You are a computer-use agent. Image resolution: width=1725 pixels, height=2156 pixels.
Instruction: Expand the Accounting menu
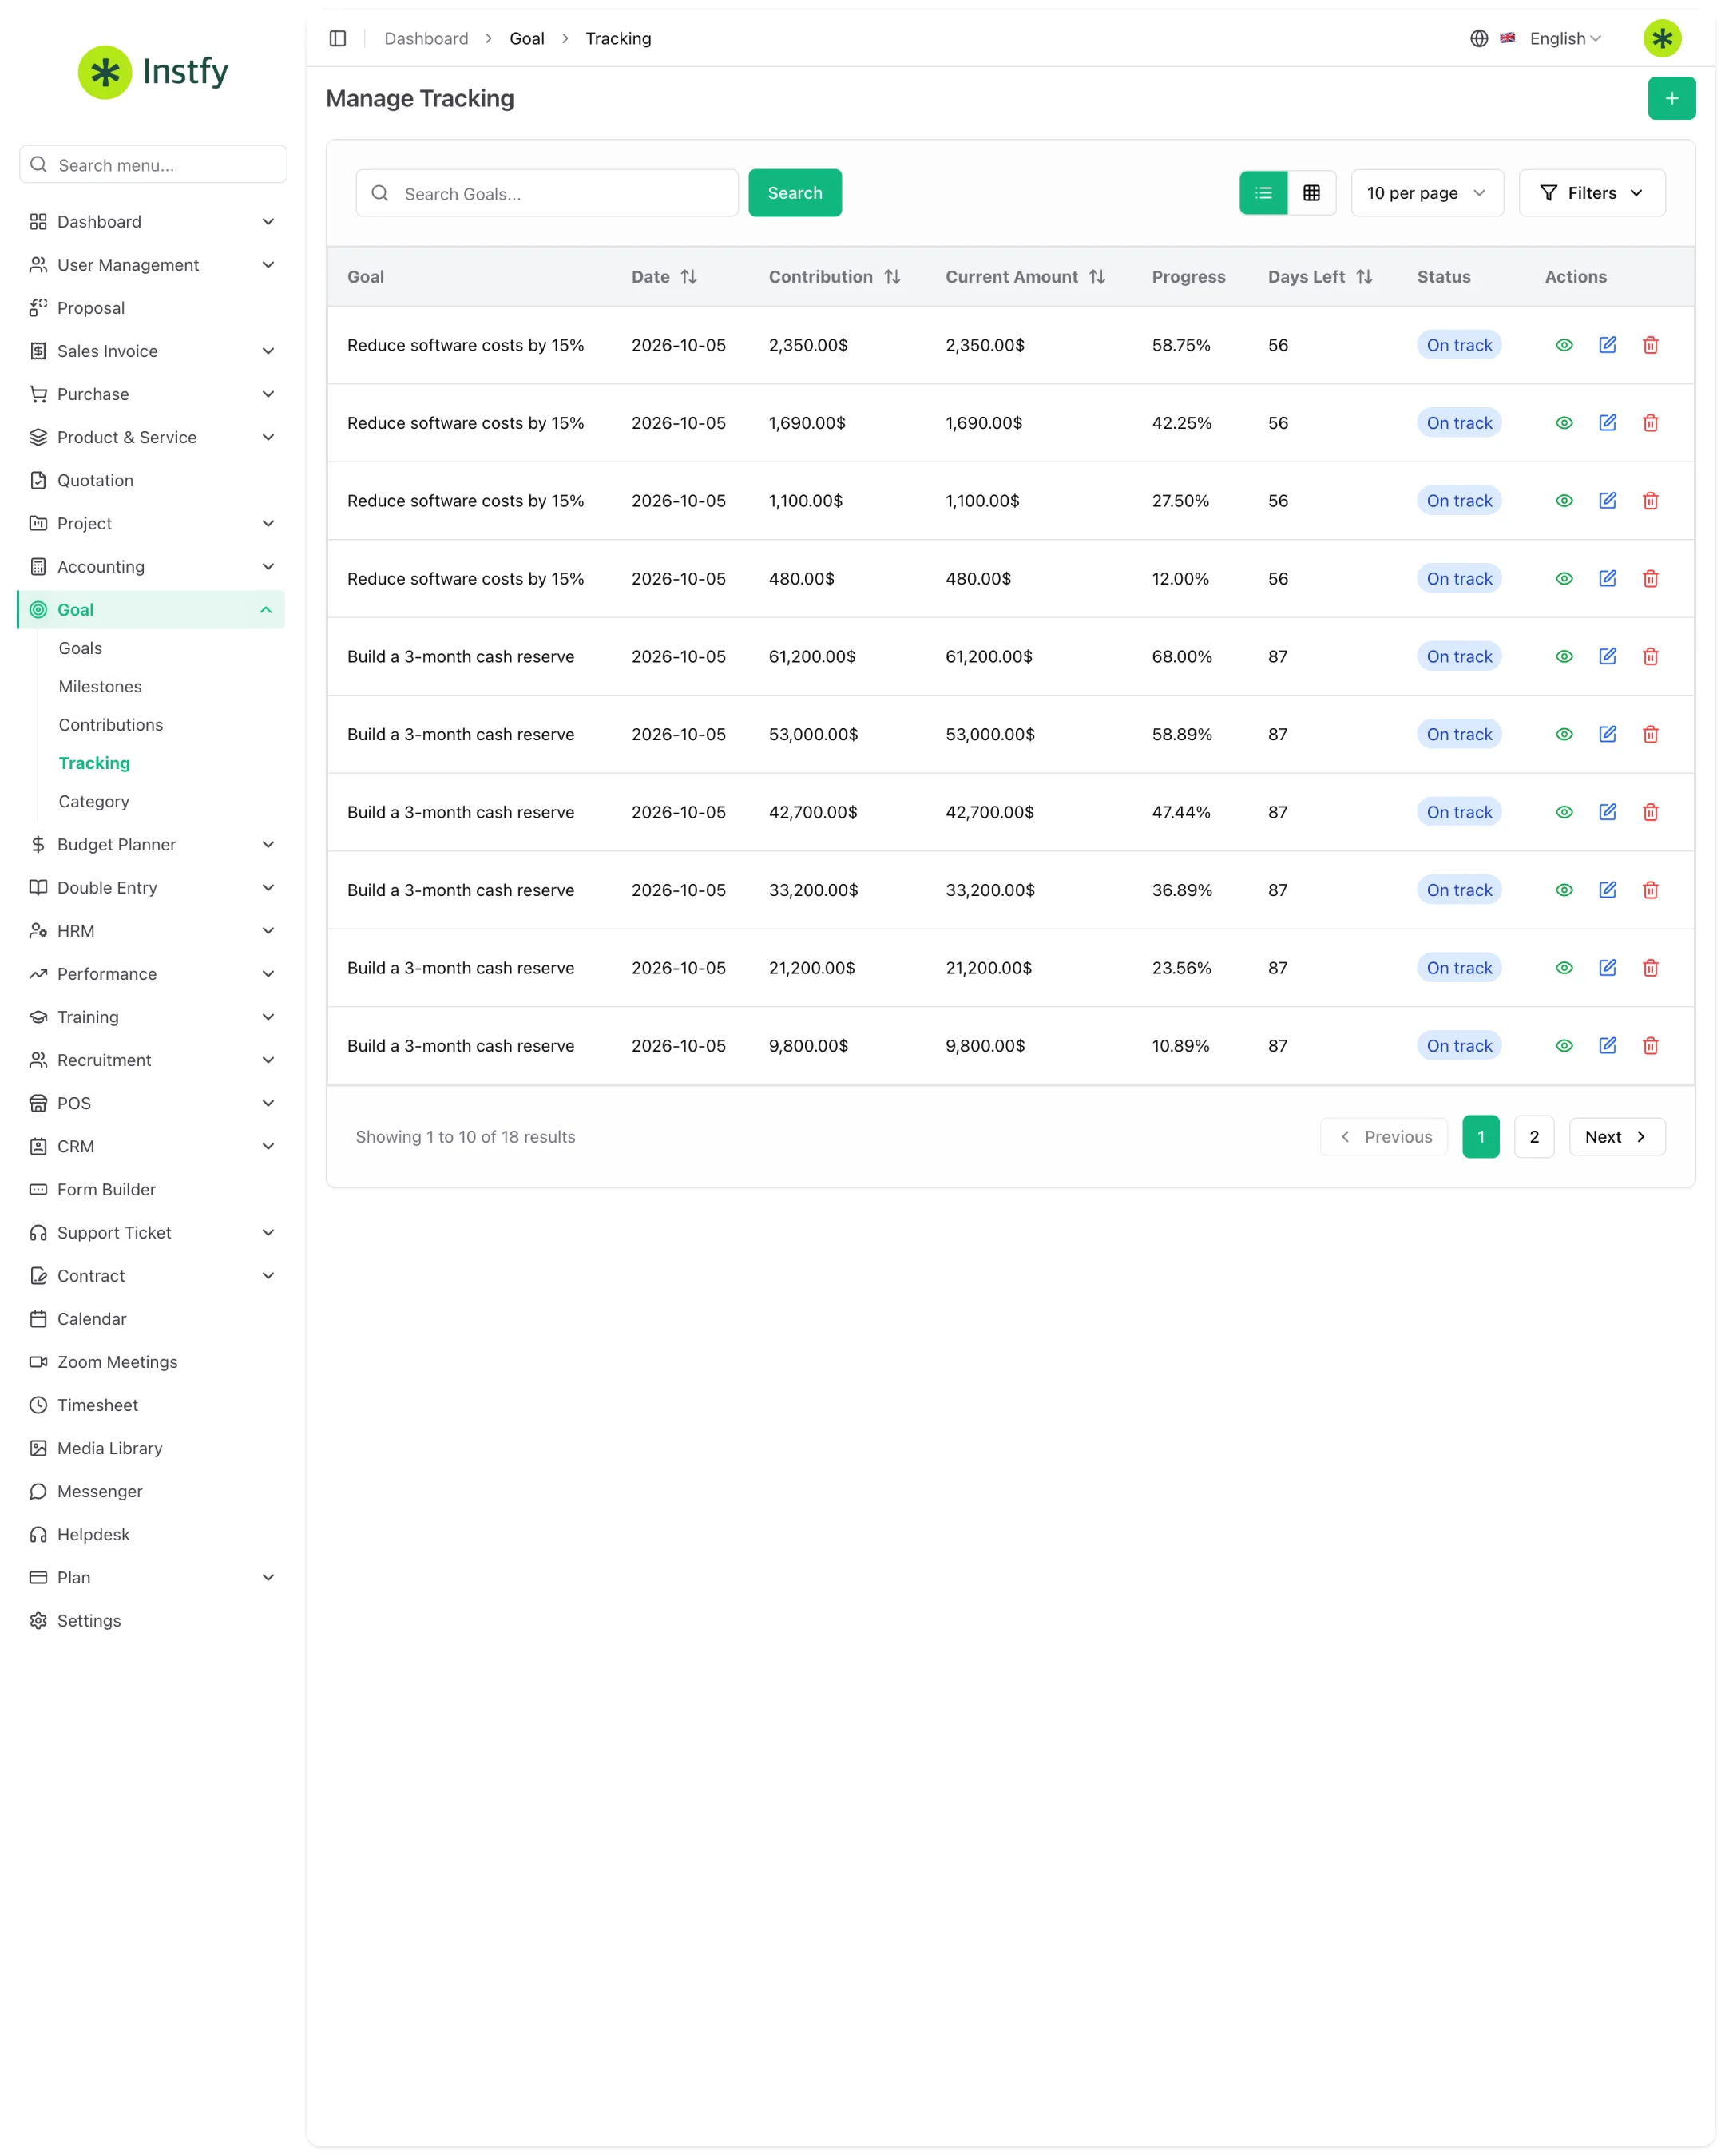tap(152, 567)
